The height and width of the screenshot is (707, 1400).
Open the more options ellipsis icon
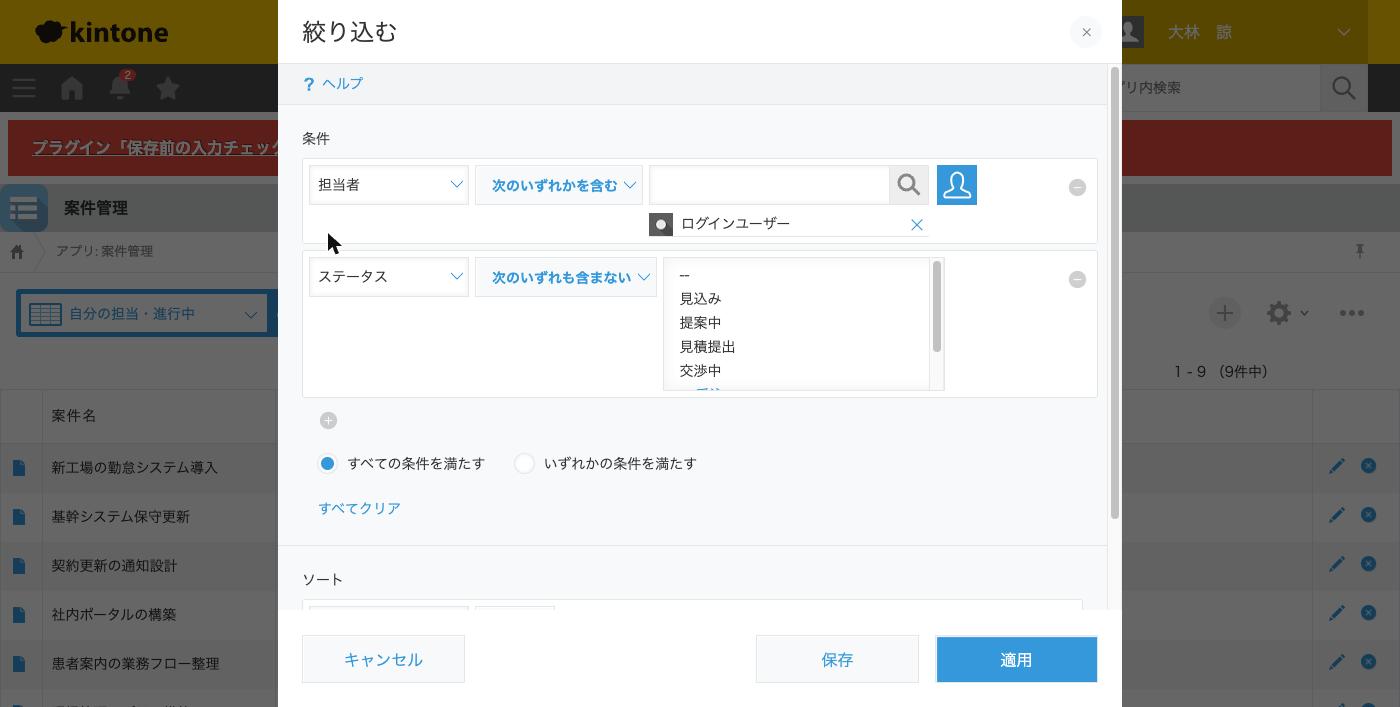pyautogui.click(x=1352, y=313)
